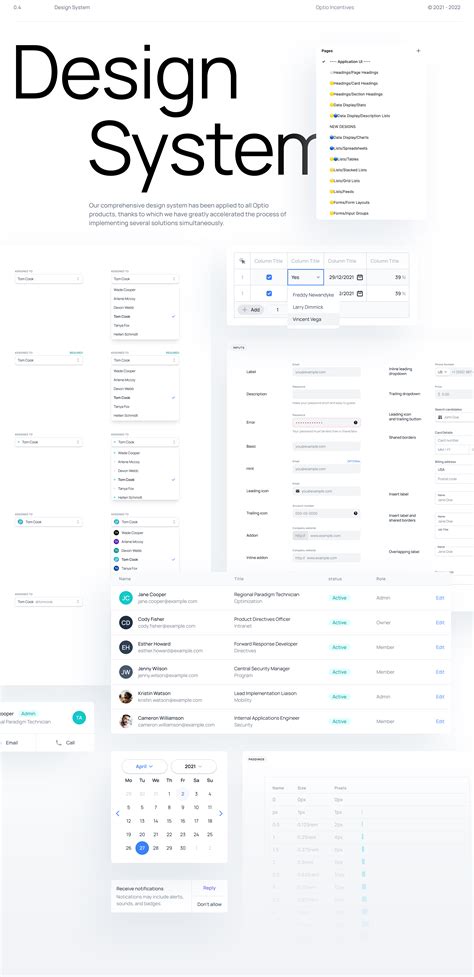Select Freddy Newandyke from the spreadsheet dropdown
This screenshot has height=977, width=474.
pos(313,295)
